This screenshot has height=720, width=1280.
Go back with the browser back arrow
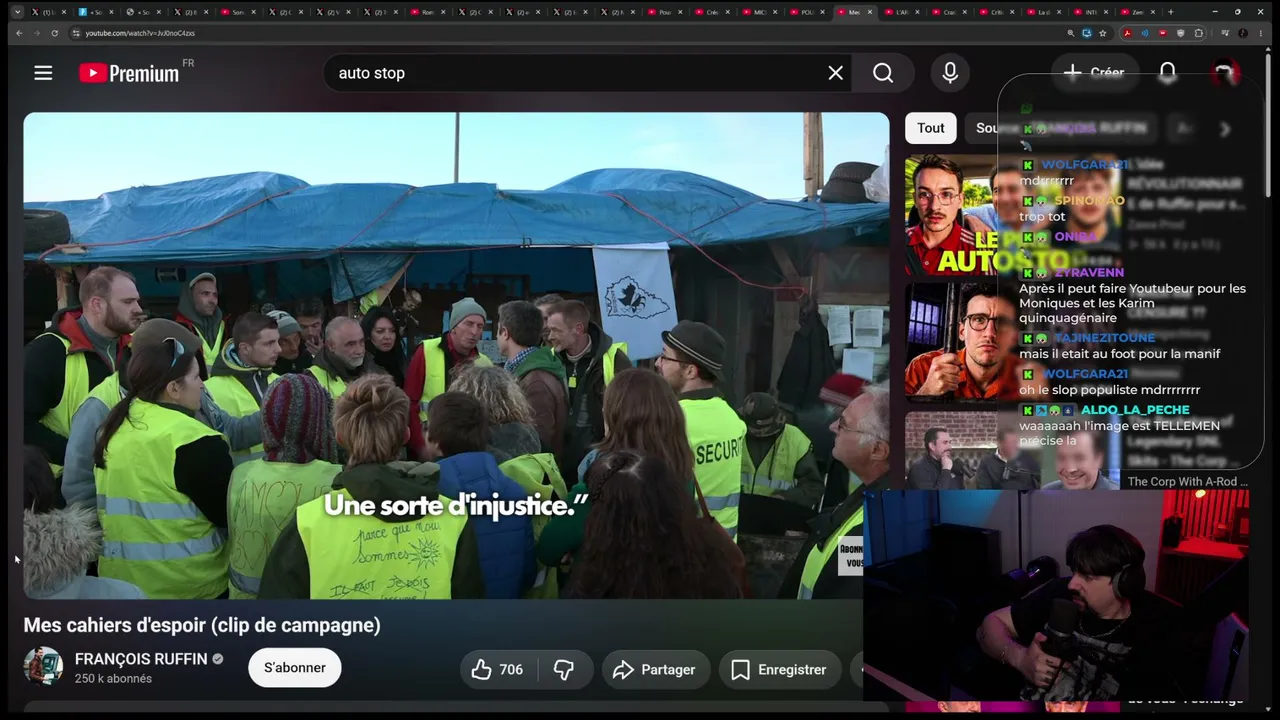click(x=19, y=33)
